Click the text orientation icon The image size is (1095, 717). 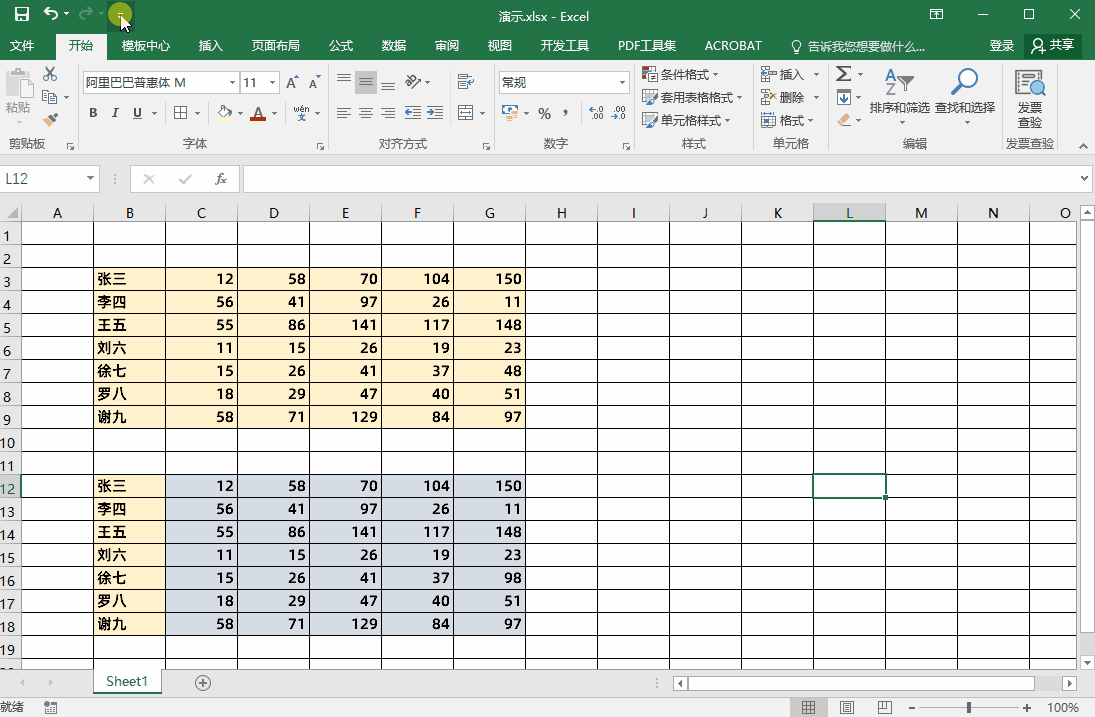(413, 82)
